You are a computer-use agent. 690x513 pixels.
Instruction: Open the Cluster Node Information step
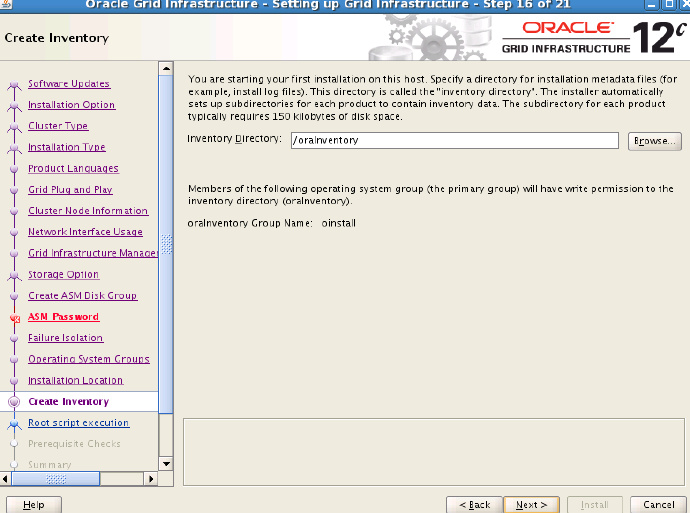pyautogui.click(x=88, y=211)
